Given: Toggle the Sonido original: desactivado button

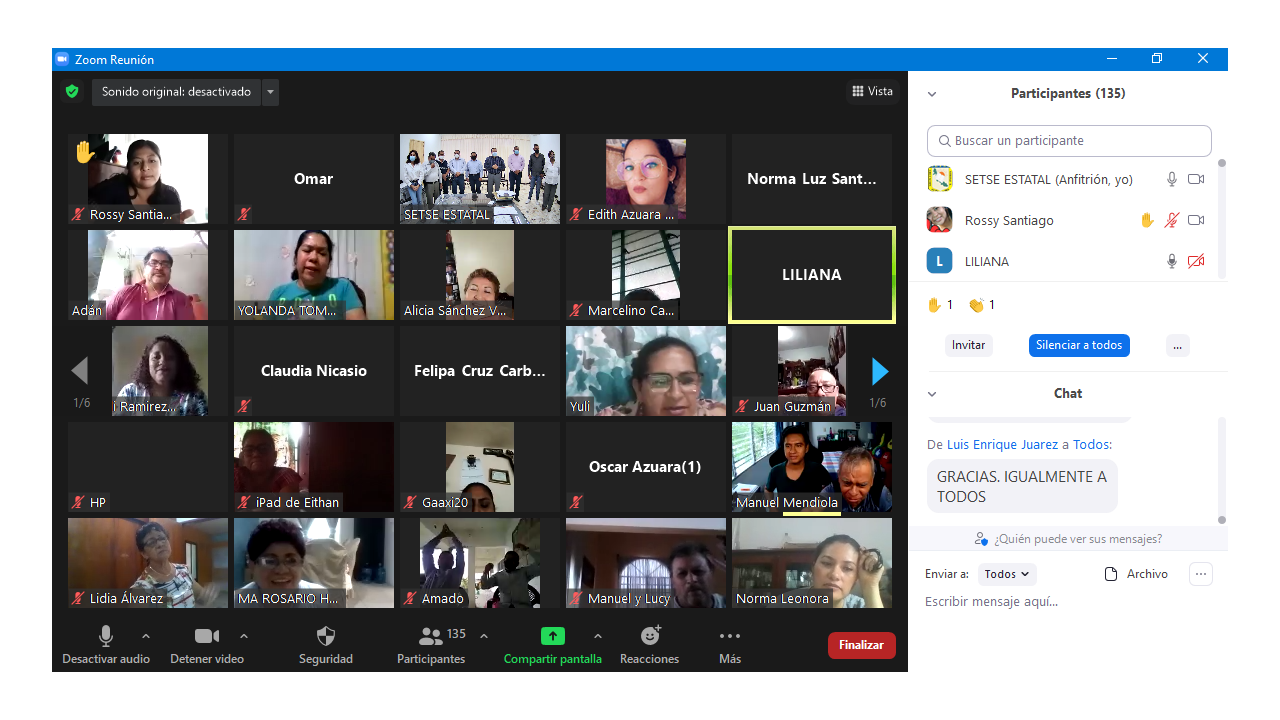Looking at the screenshot, I should click(x=176, y=92).
